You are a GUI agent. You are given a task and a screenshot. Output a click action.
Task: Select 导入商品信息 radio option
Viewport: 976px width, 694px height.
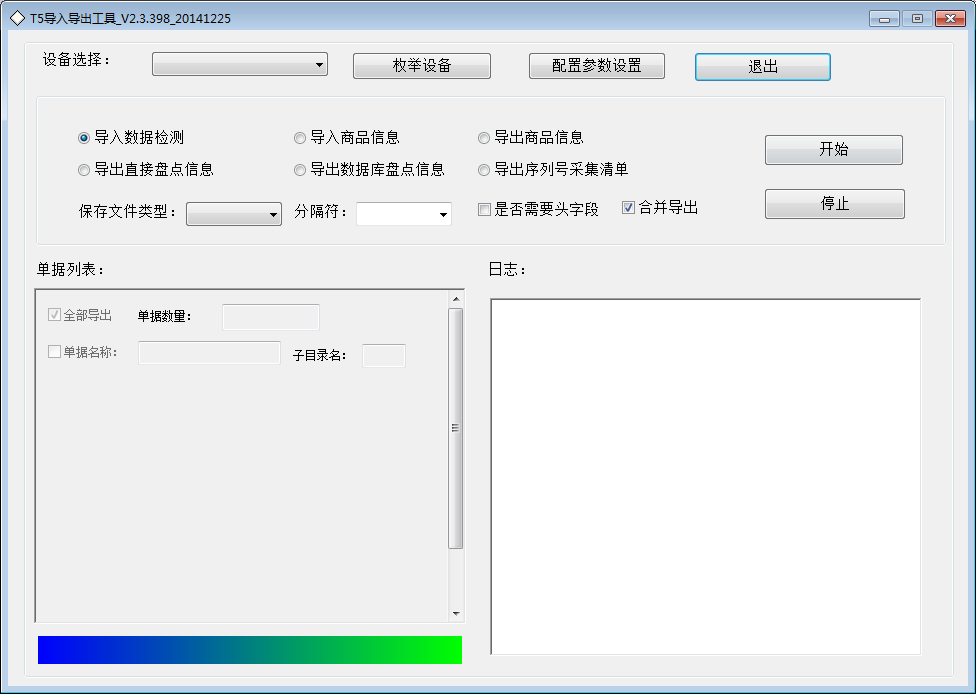300,138
